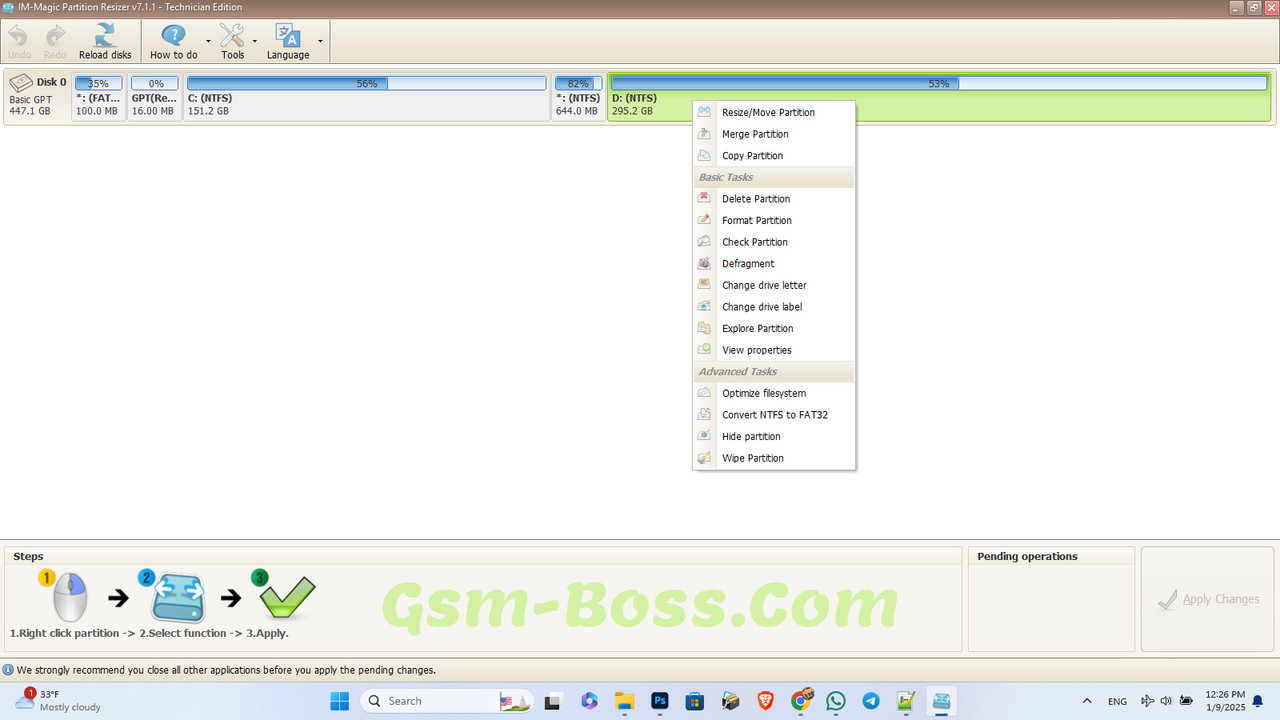Open the Tools wrench icon
1280x720 pixels.
[232, 36]
